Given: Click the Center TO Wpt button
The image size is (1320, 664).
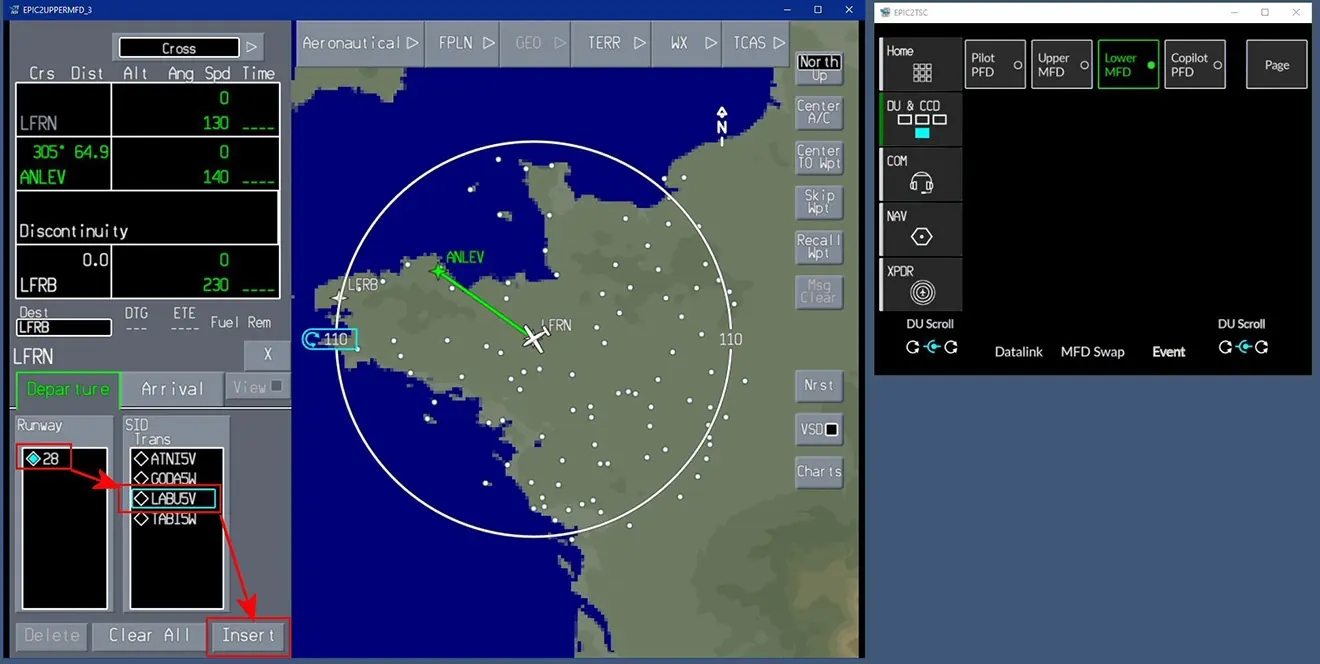Looking at the screenshot, I should tap(819, 157).
